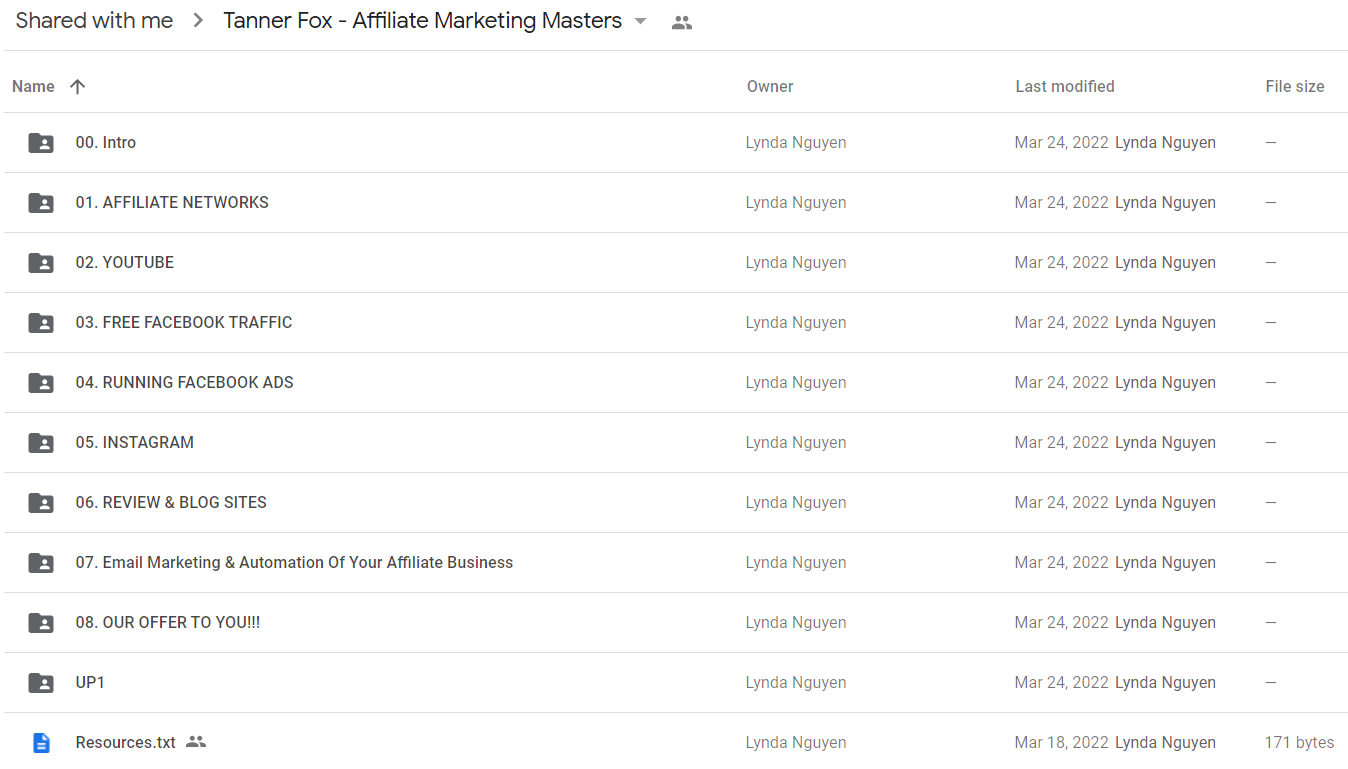Click the UP1 shared folder icon

[41, 683]
